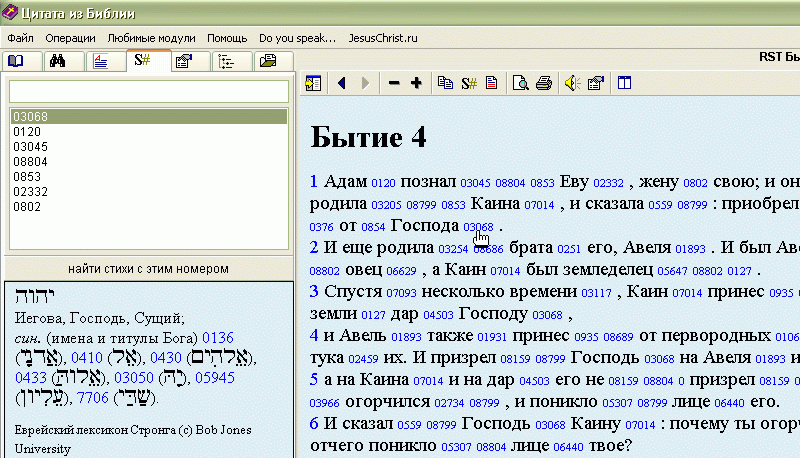Click 'найти стихи с этим номером' button

148,268
